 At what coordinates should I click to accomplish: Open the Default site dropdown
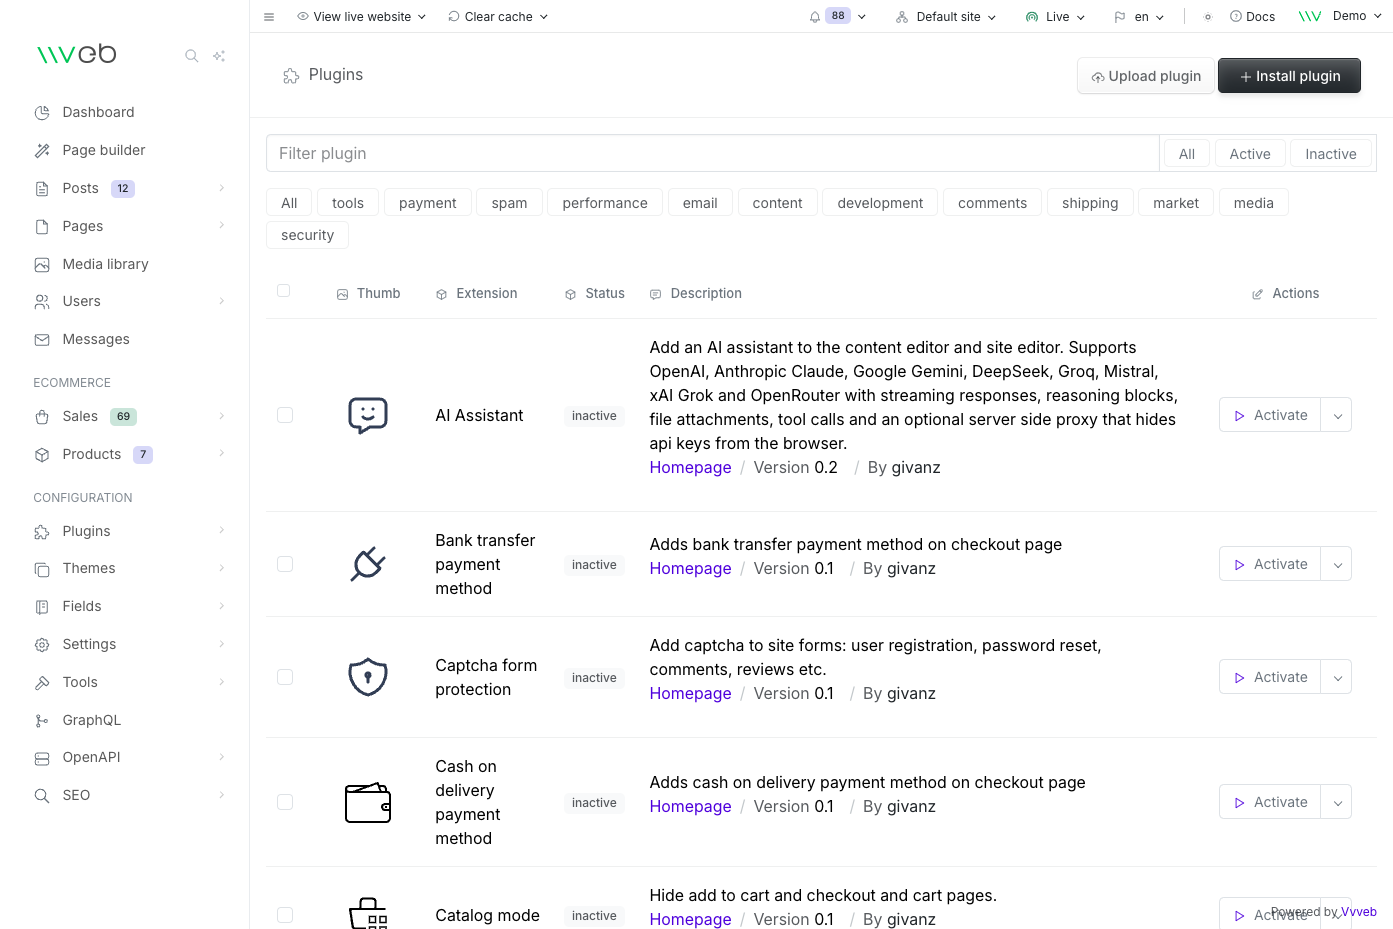(x=946, y=17)
